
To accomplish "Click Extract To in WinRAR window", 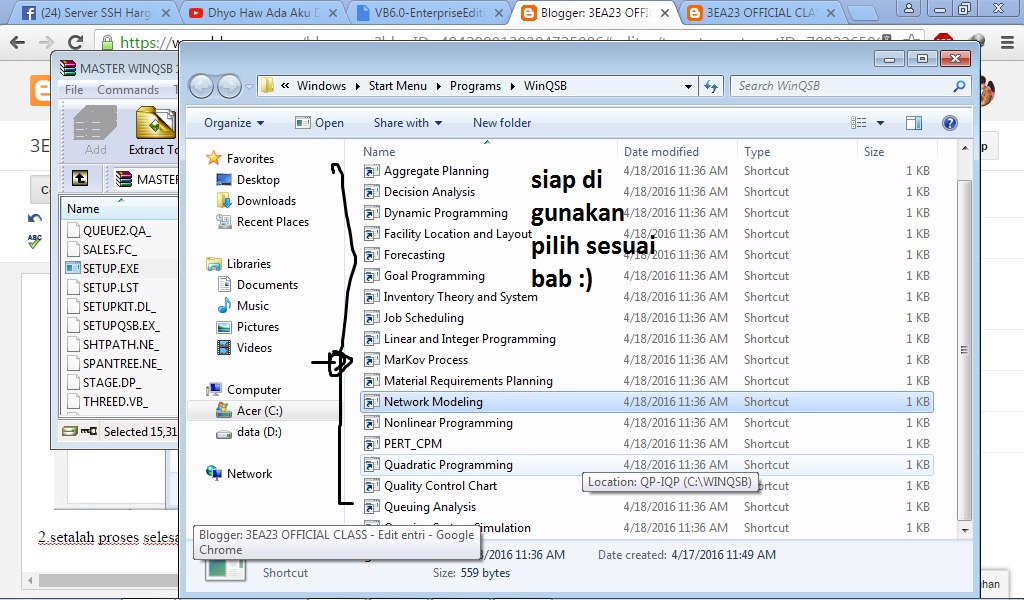I will point(154,131).
